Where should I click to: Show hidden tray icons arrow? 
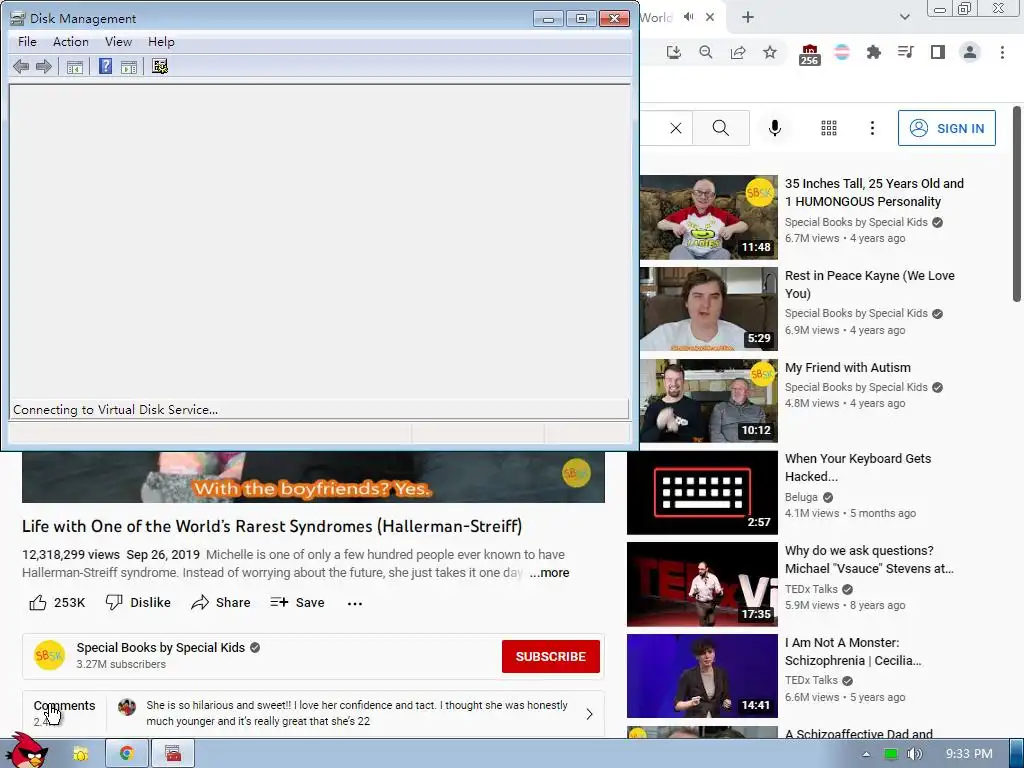coord(867,754)
